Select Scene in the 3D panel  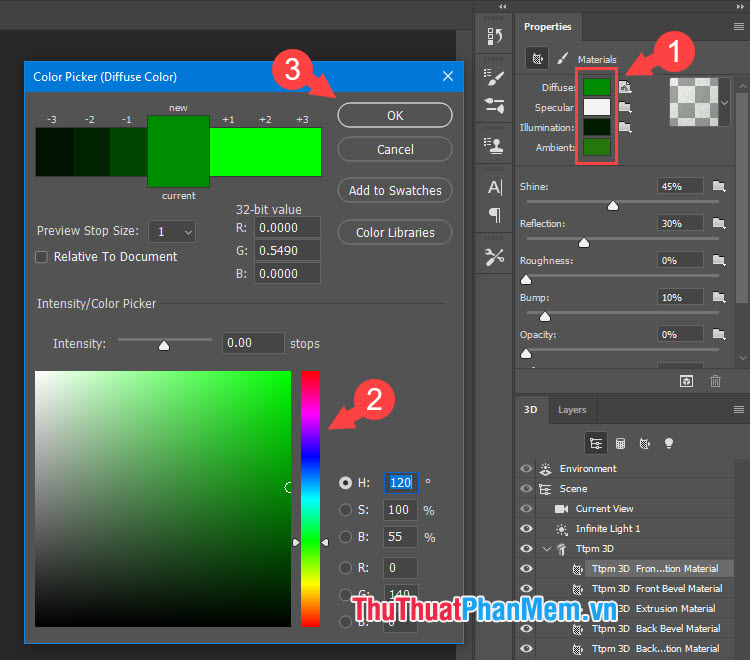574,489
